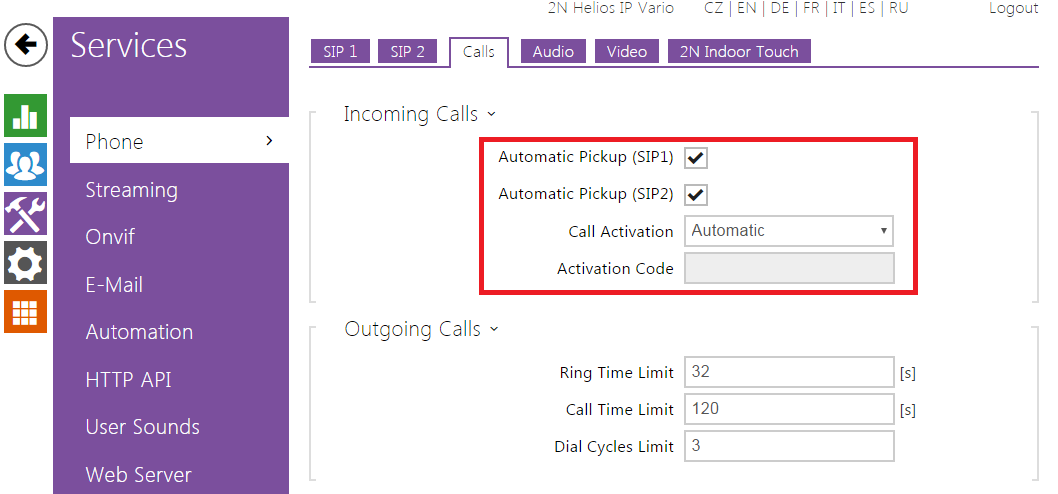The width and height of the screenshot is (1058, 494).
Task: Open the Call Activation dropdown
Action: (x=788, y=231)
